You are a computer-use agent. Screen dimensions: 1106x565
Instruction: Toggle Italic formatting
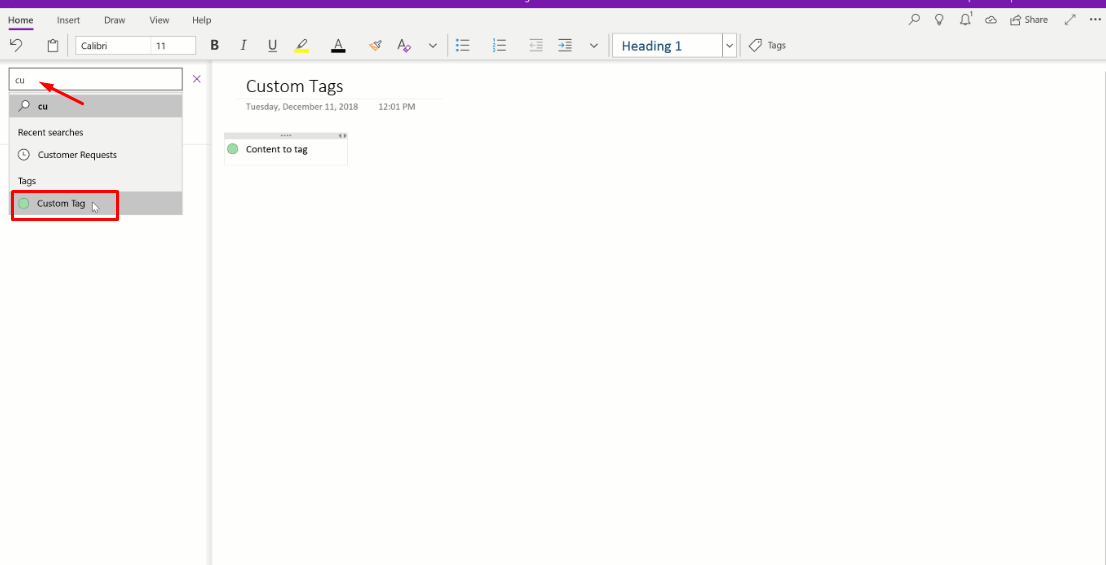(x=243, y=46)
